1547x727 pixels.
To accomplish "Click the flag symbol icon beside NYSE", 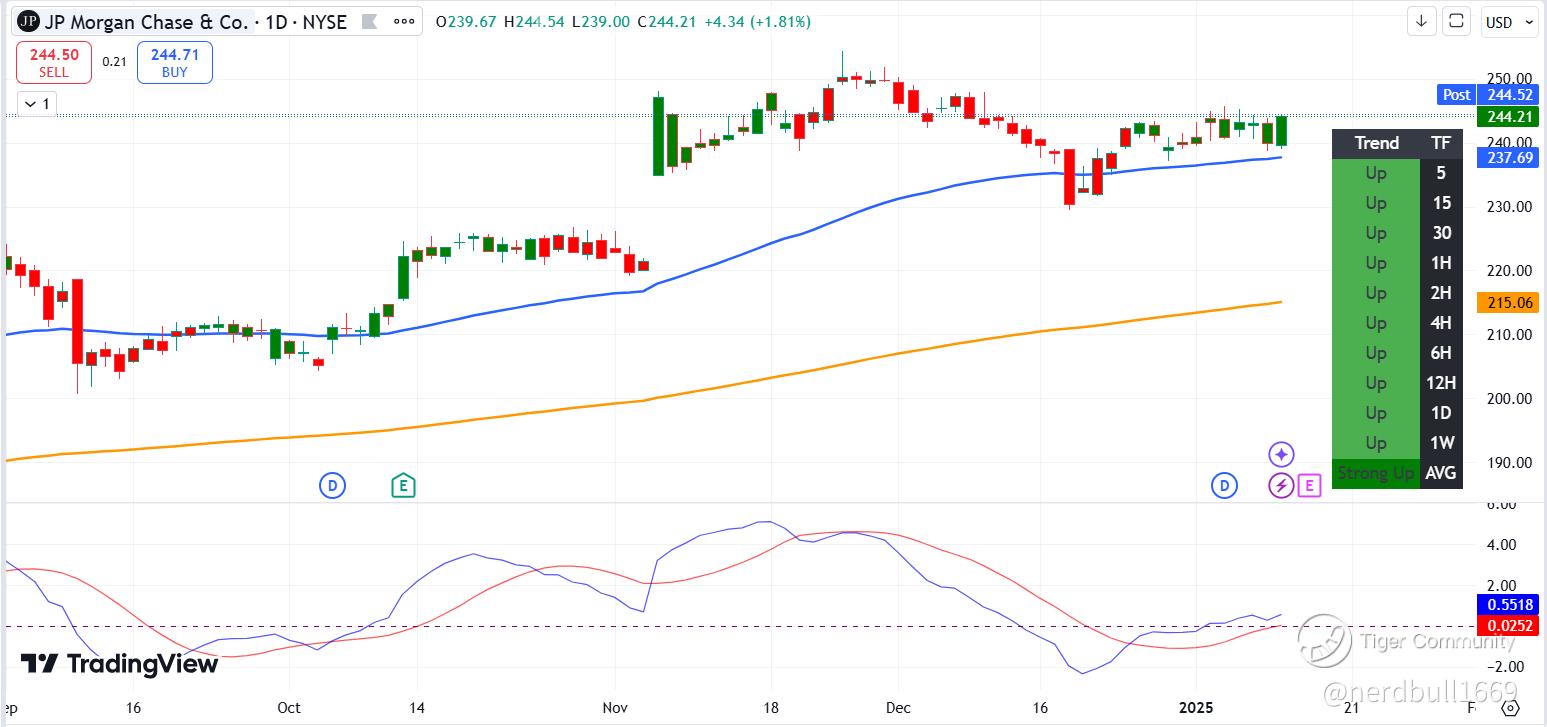I will (369, 21).
